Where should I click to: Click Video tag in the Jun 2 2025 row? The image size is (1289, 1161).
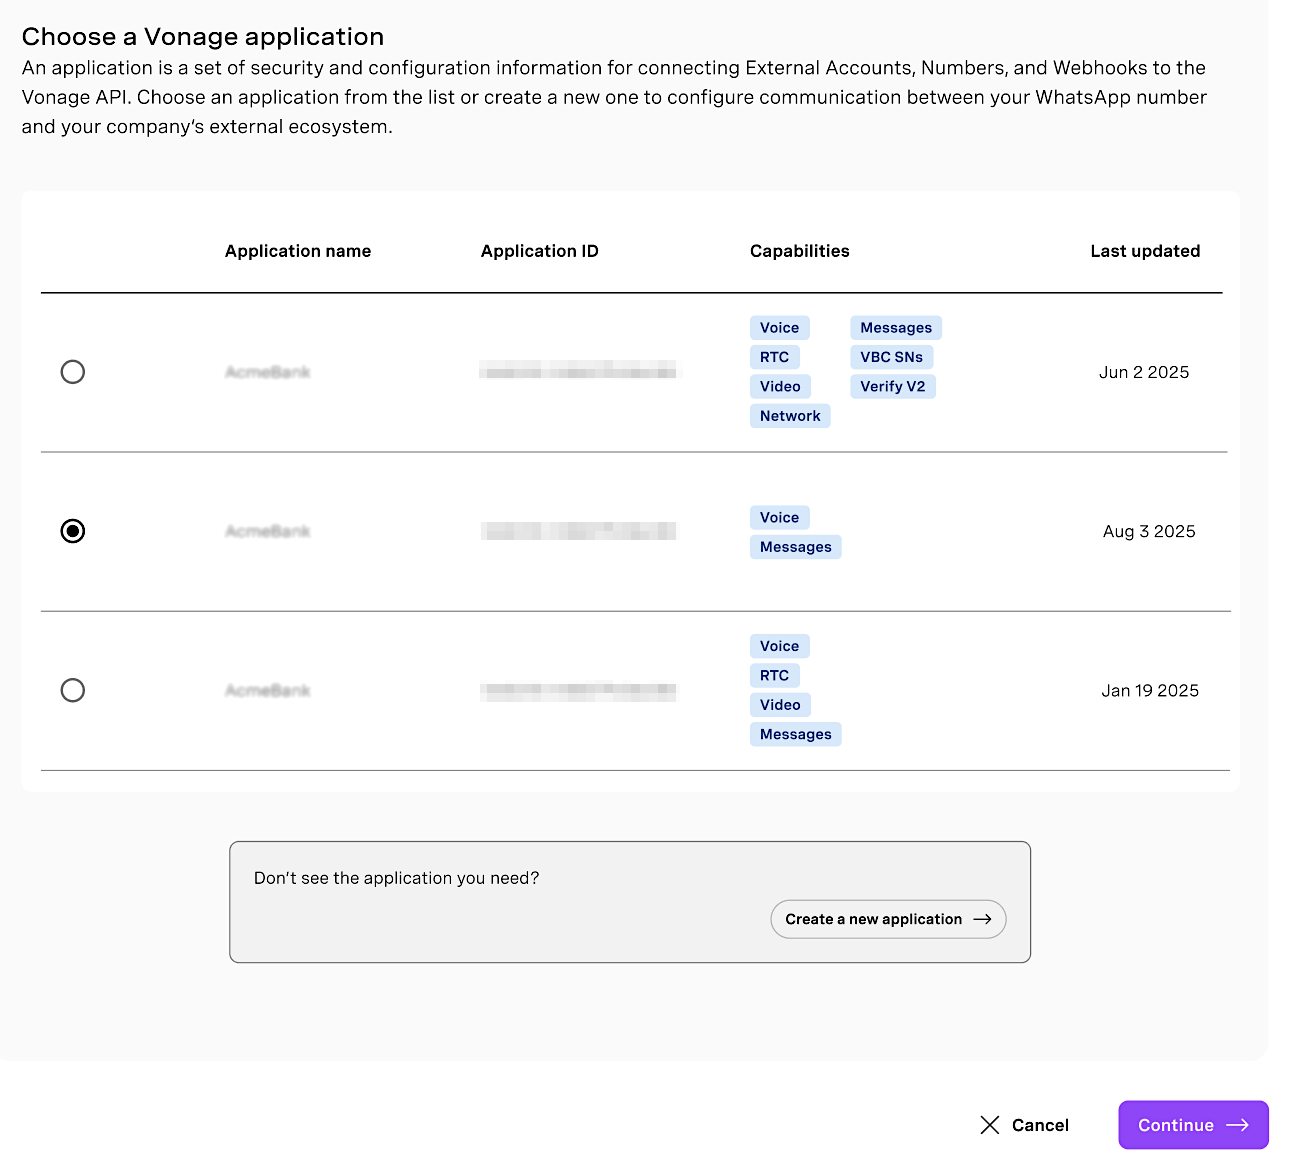[779, 386]
